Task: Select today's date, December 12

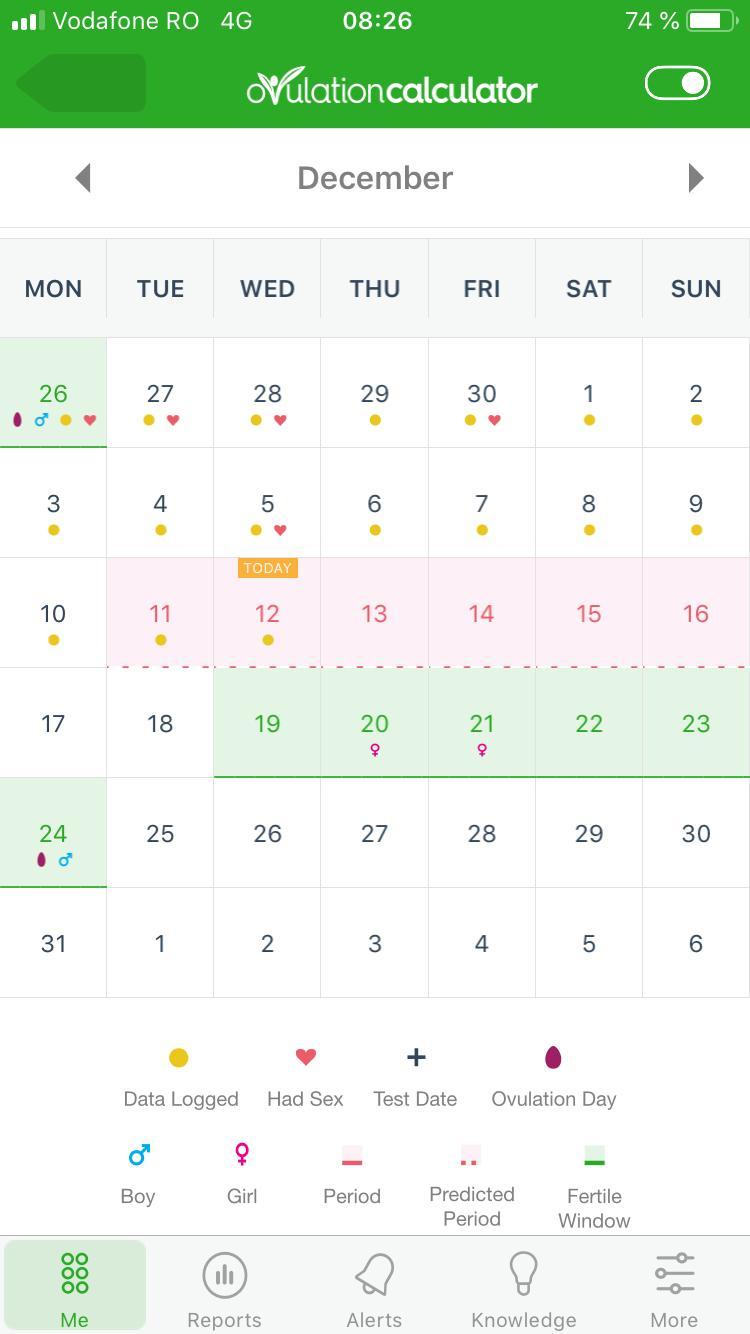Action: tap(267, 613)
